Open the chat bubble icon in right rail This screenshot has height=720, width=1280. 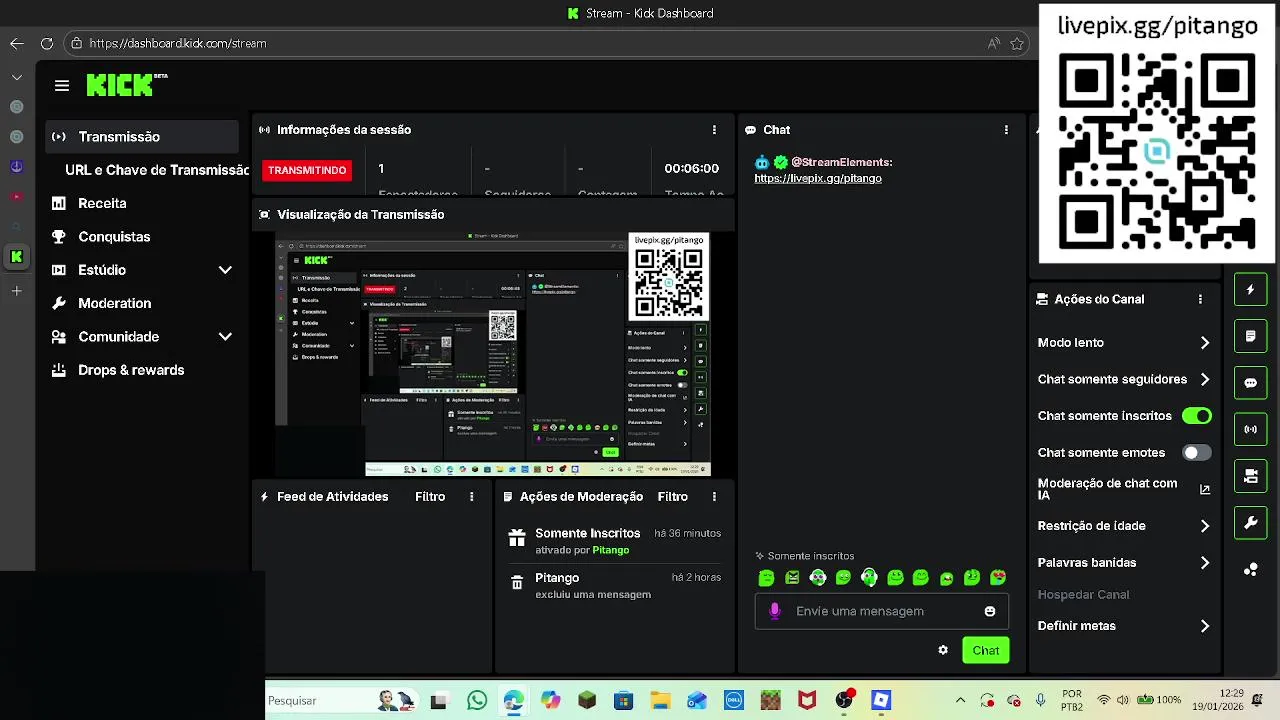point(1250,383)
